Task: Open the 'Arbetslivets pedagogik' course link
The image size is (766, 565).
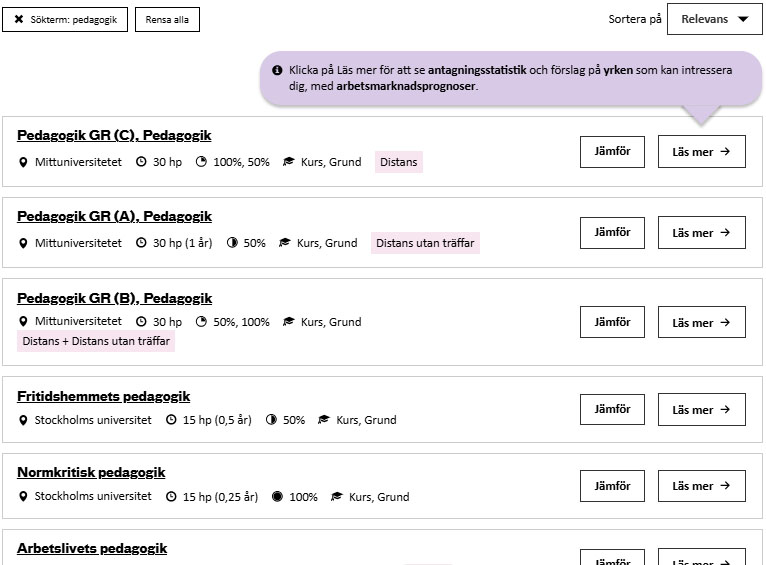Action: 92,549
